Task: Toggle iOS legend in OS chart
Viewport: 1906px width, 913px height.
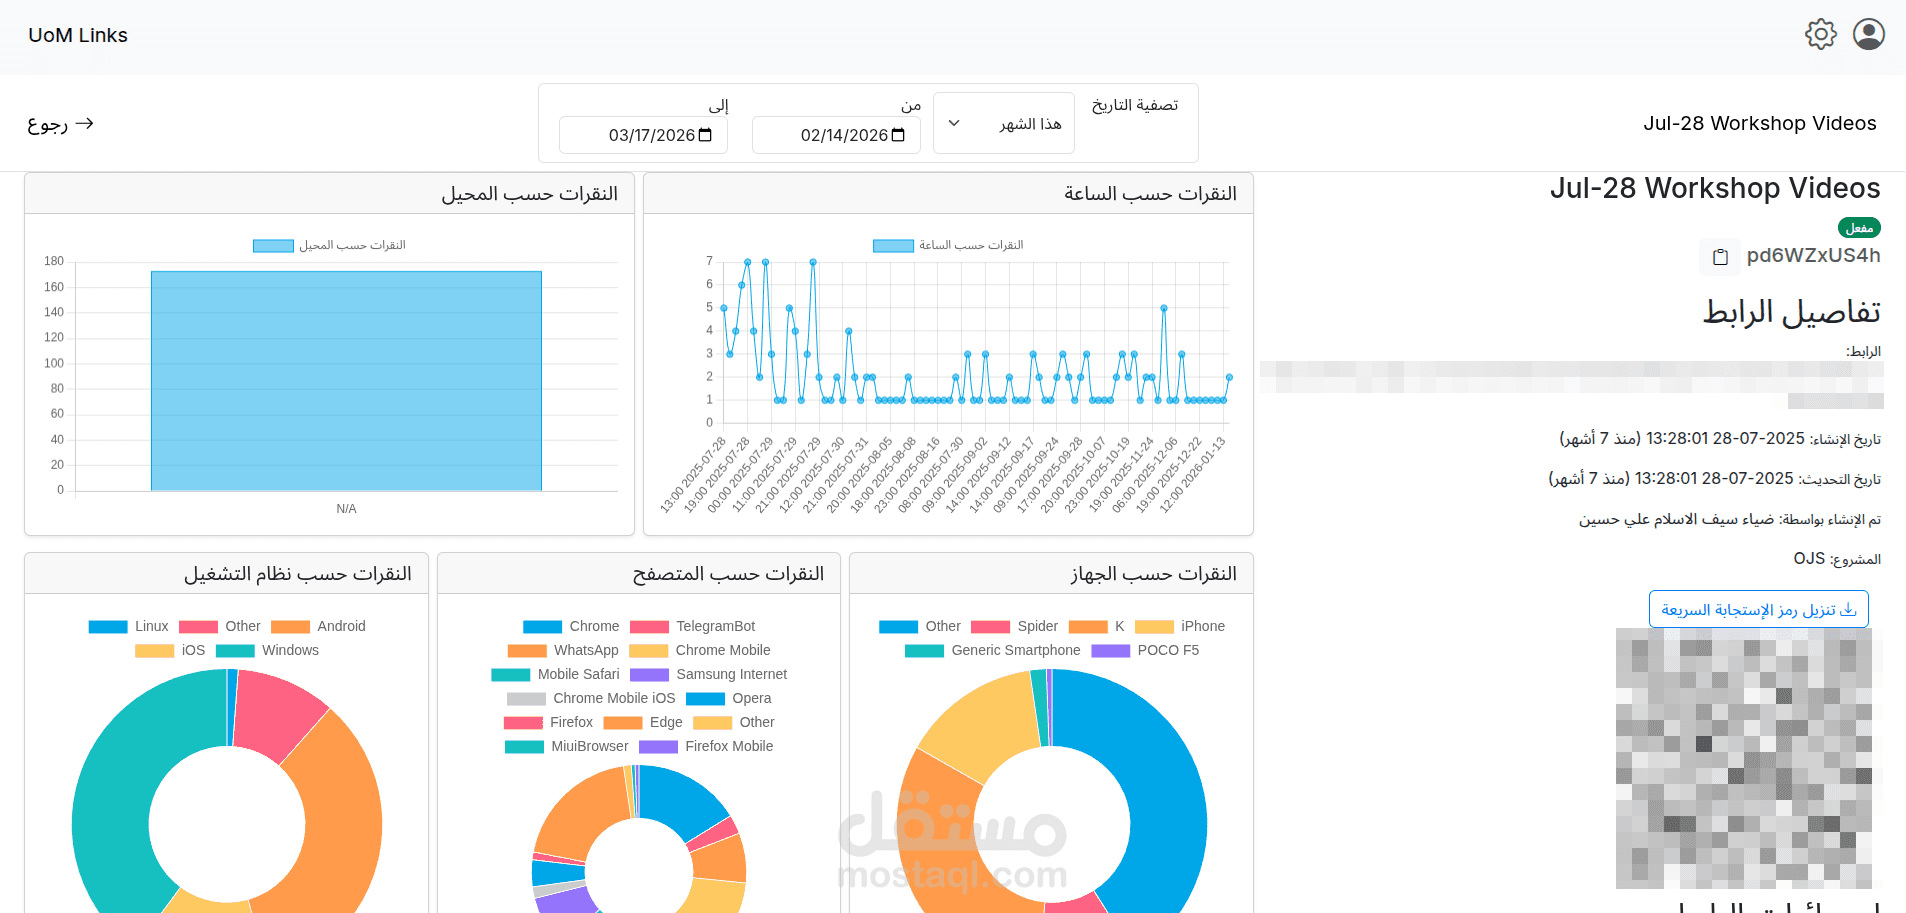Action: (x=170, y=650)
